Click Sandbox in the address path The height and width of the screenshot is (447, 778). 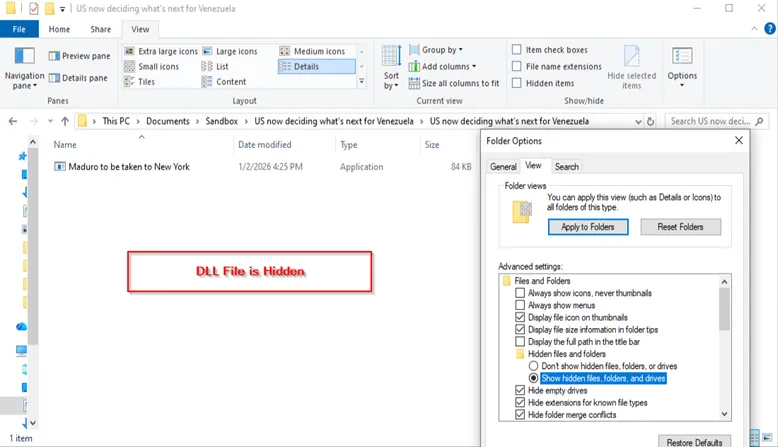pyautogui.click(x=221, y=121)
